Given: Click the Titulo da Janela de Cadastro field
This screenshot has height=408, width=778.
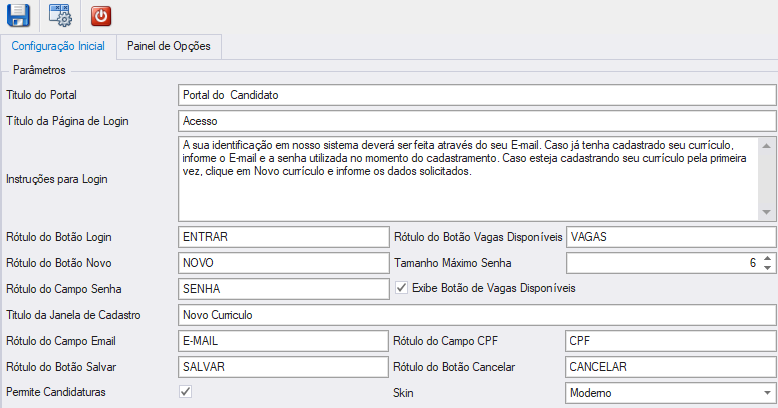Looking at the screenshot, I should [x=477, y=315].
